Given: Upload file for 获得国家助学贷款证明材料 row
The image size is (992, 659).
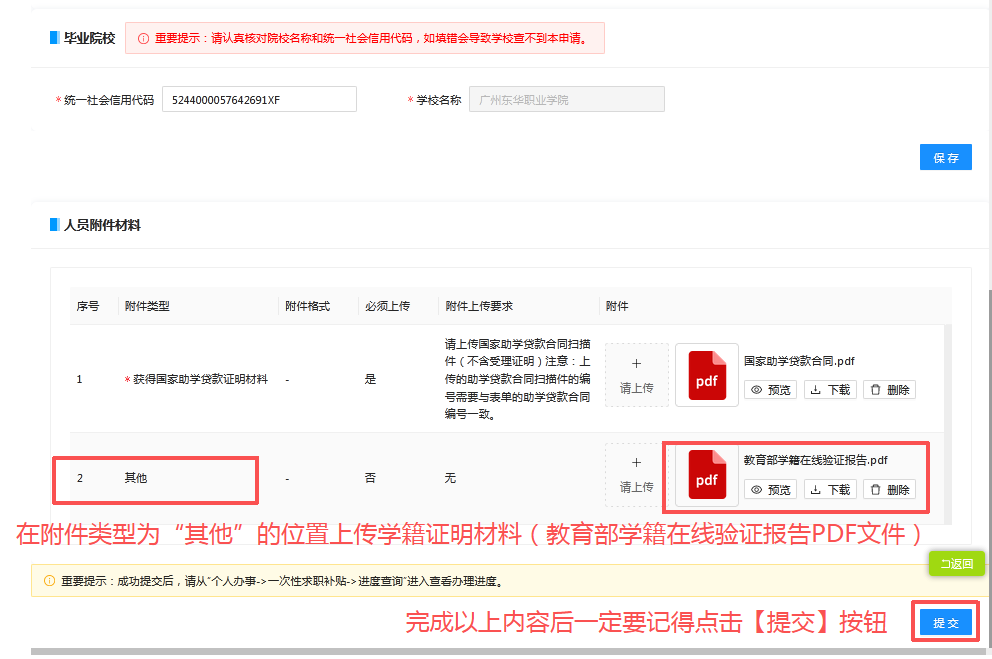Looking at the screenshot, I should (636, 375).
